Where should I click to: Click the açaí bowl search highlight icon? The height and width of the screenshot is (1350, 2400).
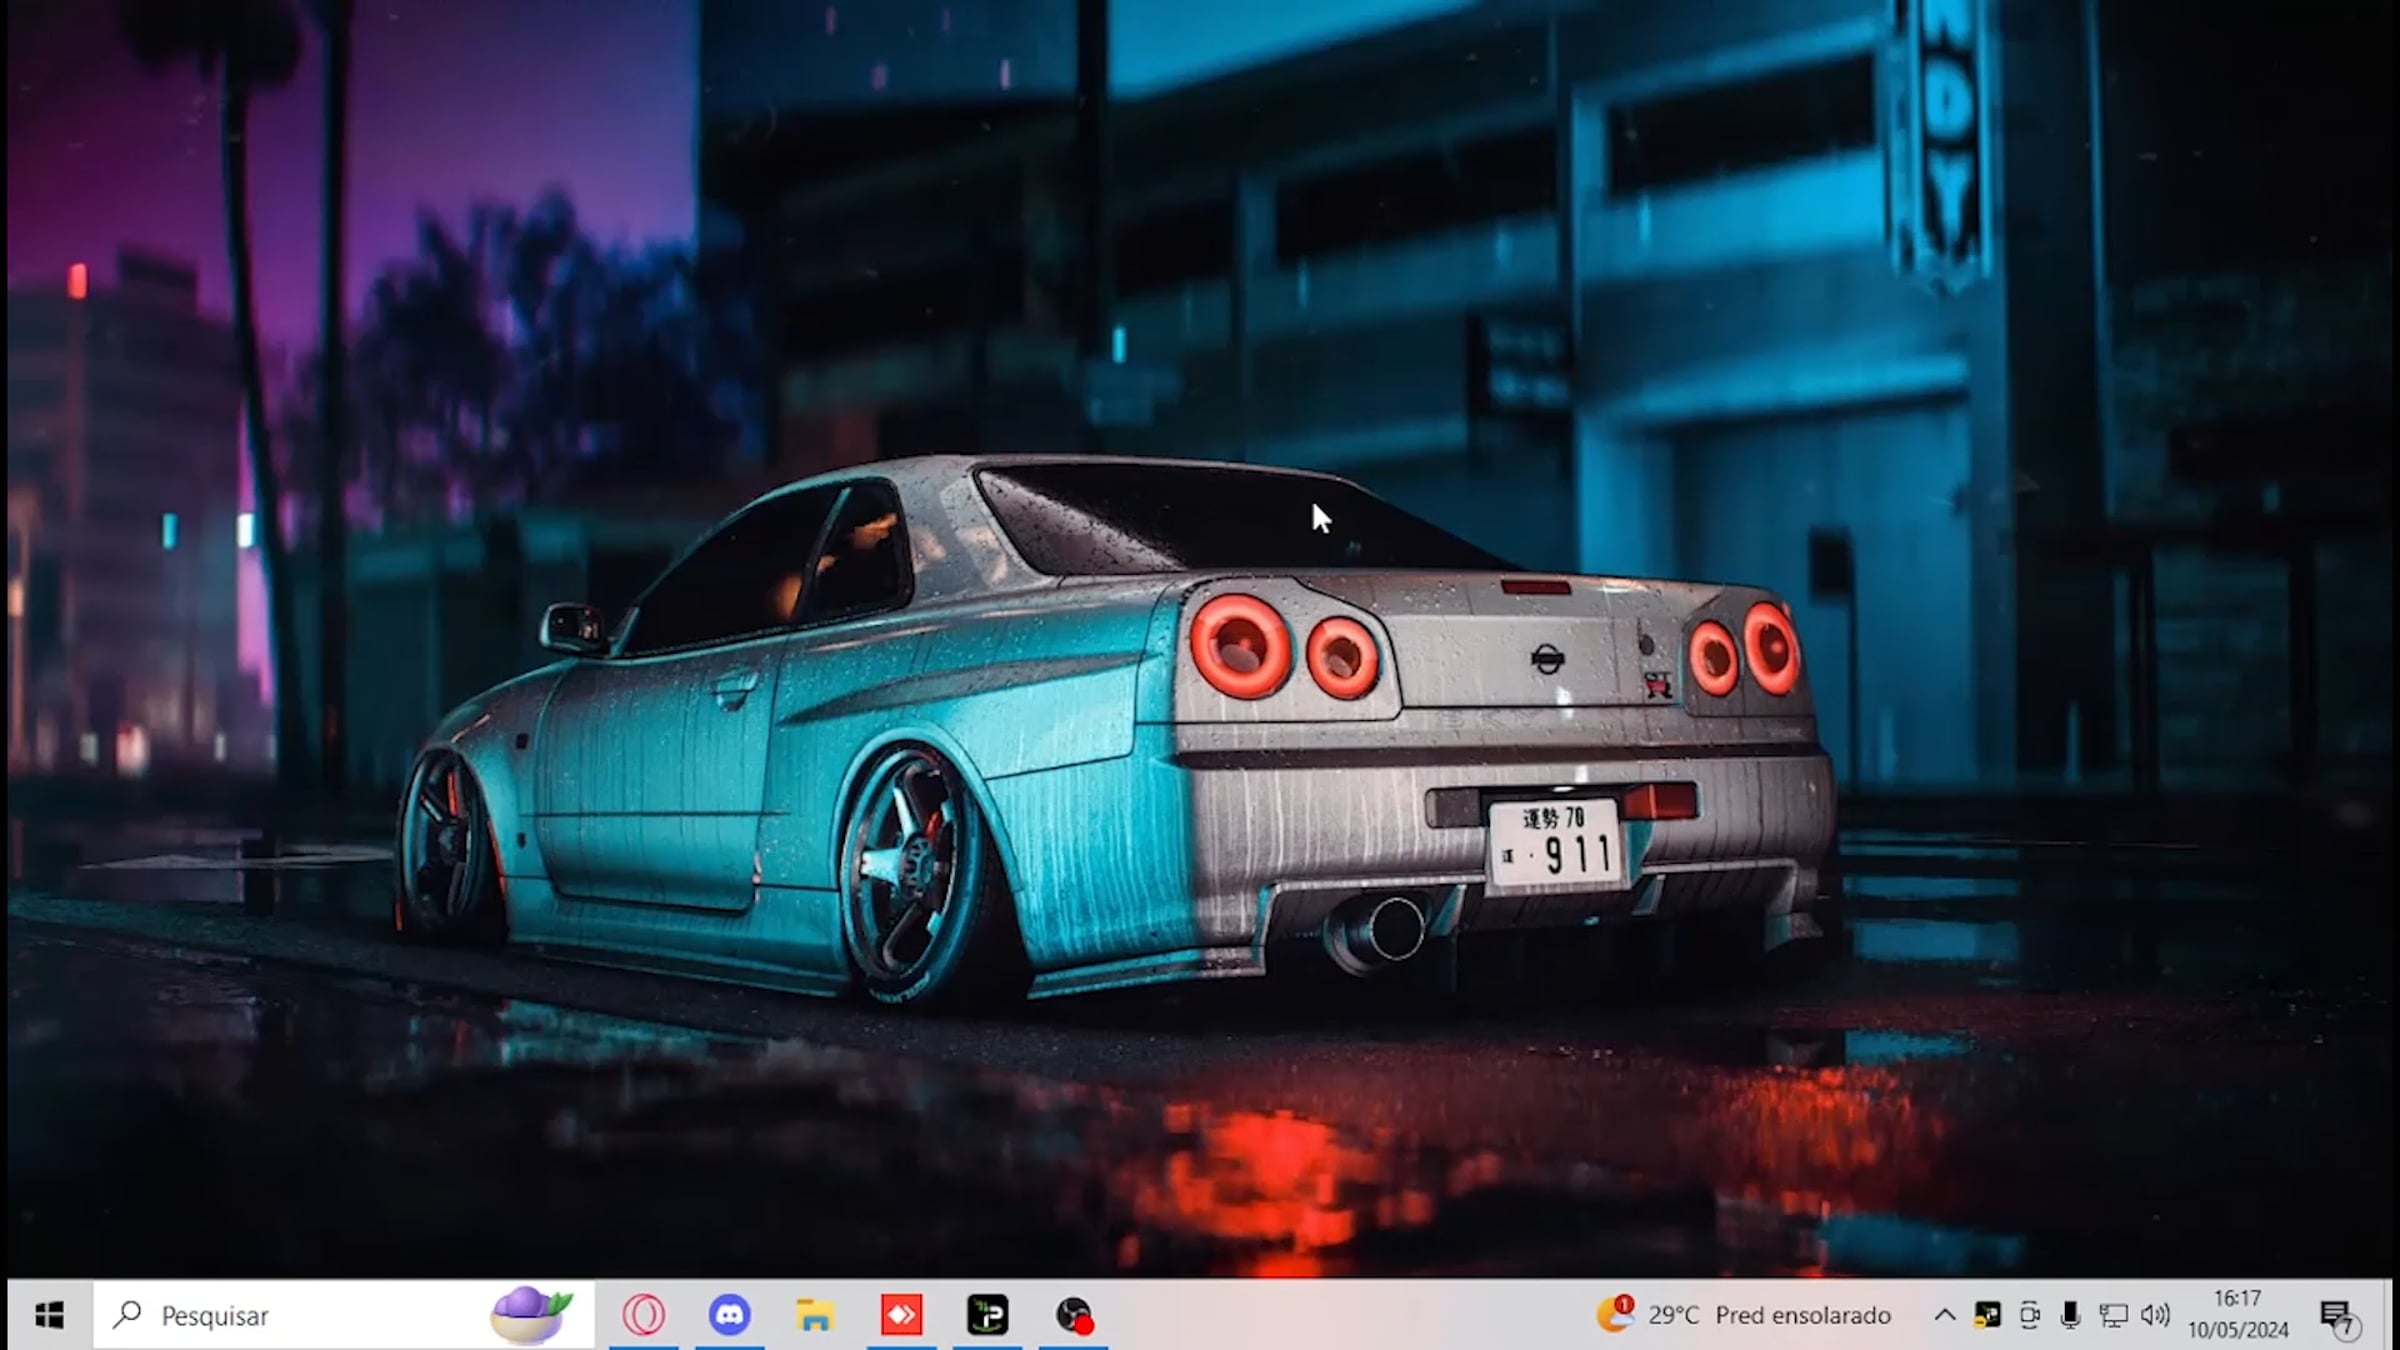click(531, 1314)
